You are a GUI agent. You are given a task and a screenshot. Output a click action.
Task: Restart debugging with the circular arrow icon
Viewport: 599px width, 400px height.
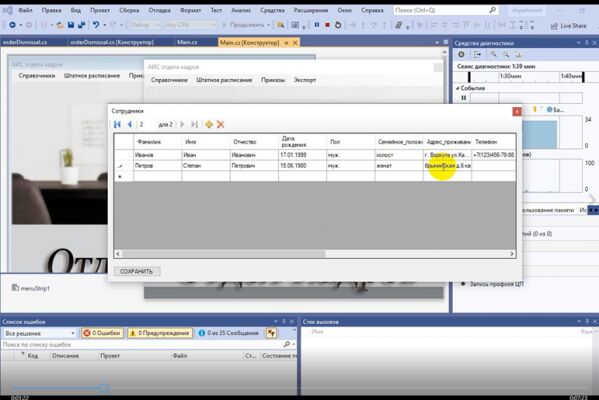click(338, 25)
